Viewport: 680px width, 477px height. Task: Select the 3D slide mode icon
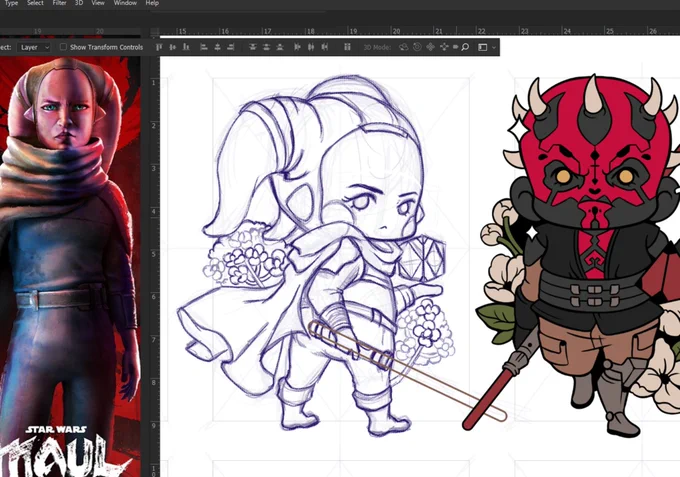pyautogui.click(x=444, y=47)
